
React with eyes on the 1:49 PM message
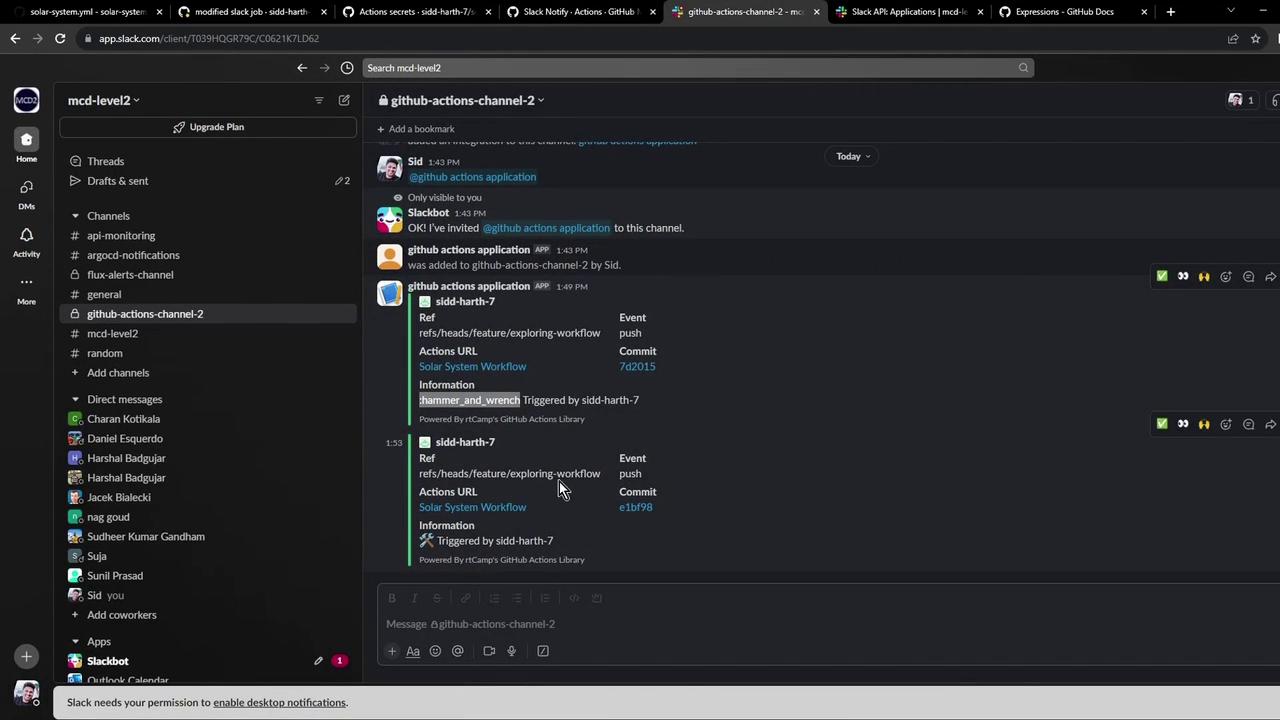(1183, 276)
